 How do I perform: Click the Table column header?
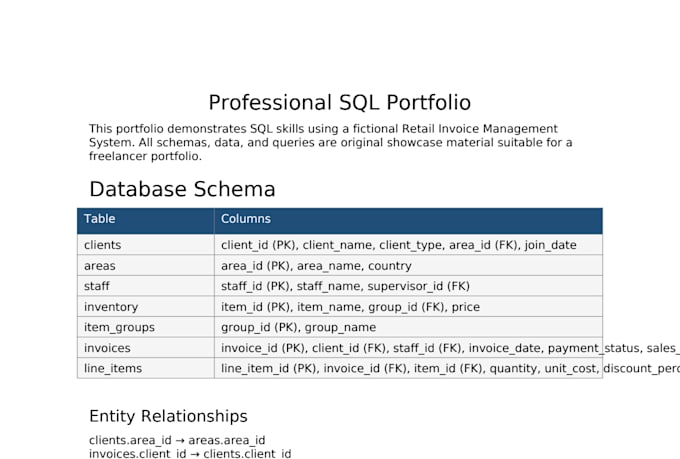[146, 221]
